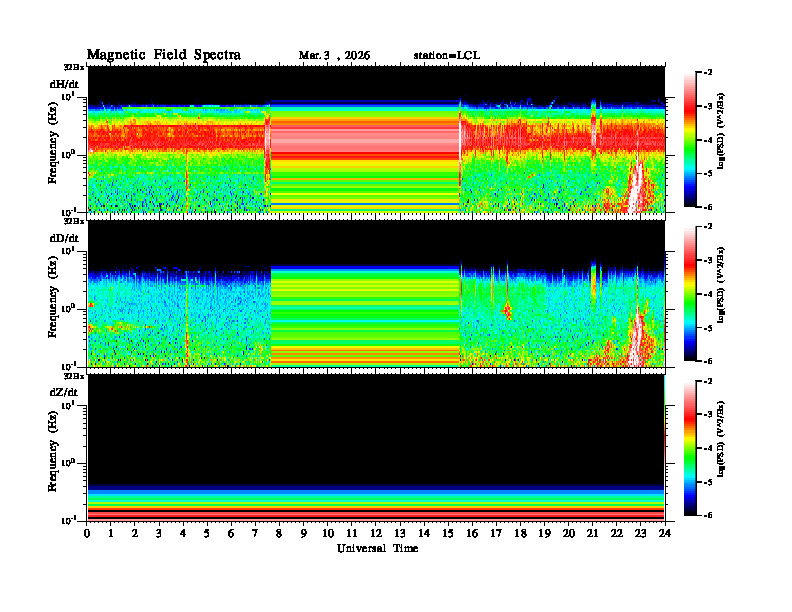This screenshot has width=792, height=612.
Task: Click hour '14' on the time axis
Action: (424, 534)
